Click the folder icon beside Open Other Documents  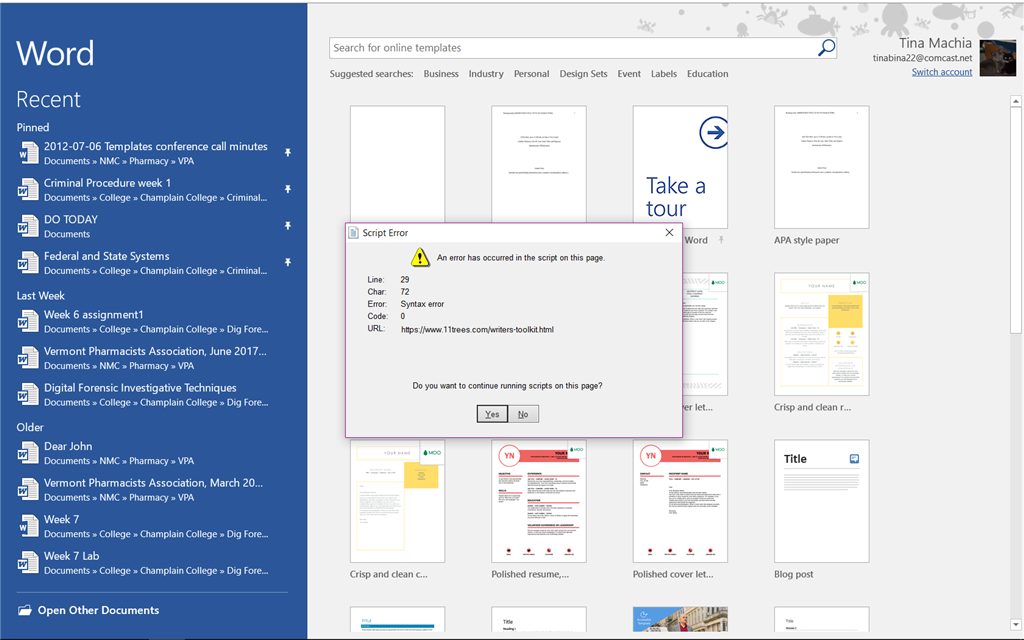pos(25,610)
